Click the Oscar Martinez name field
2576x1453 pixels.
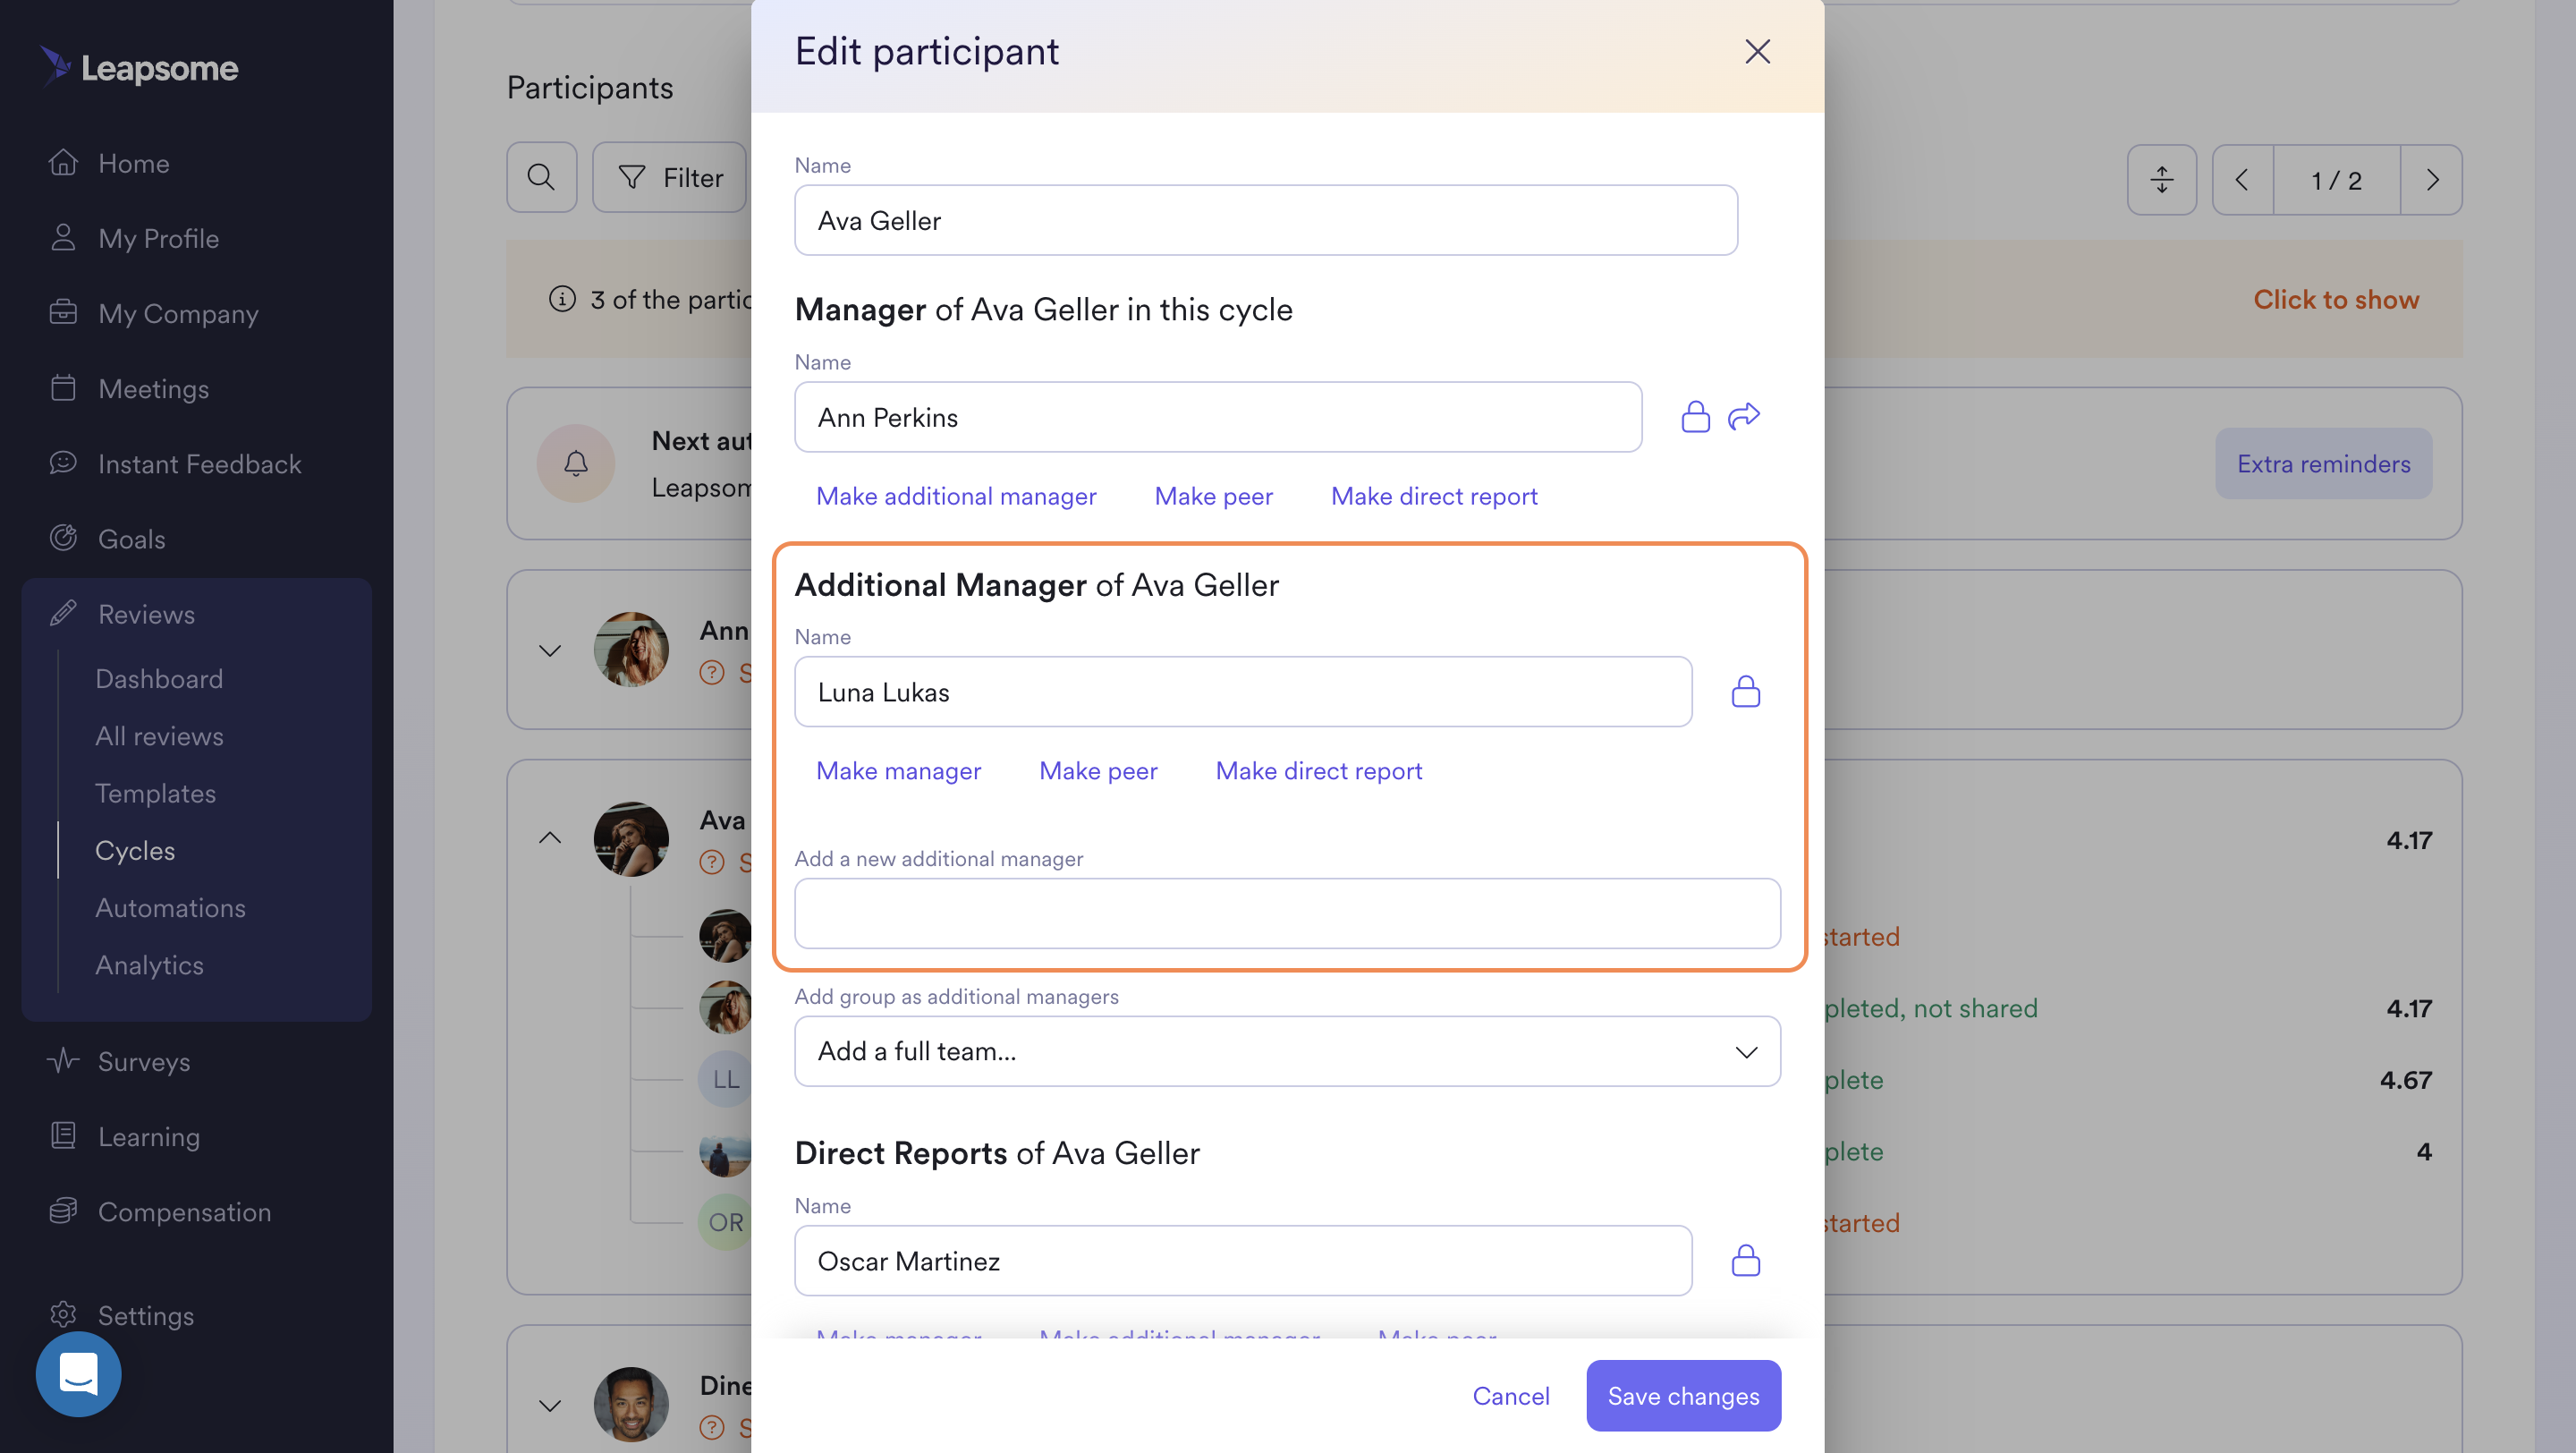[1242, 1261]
